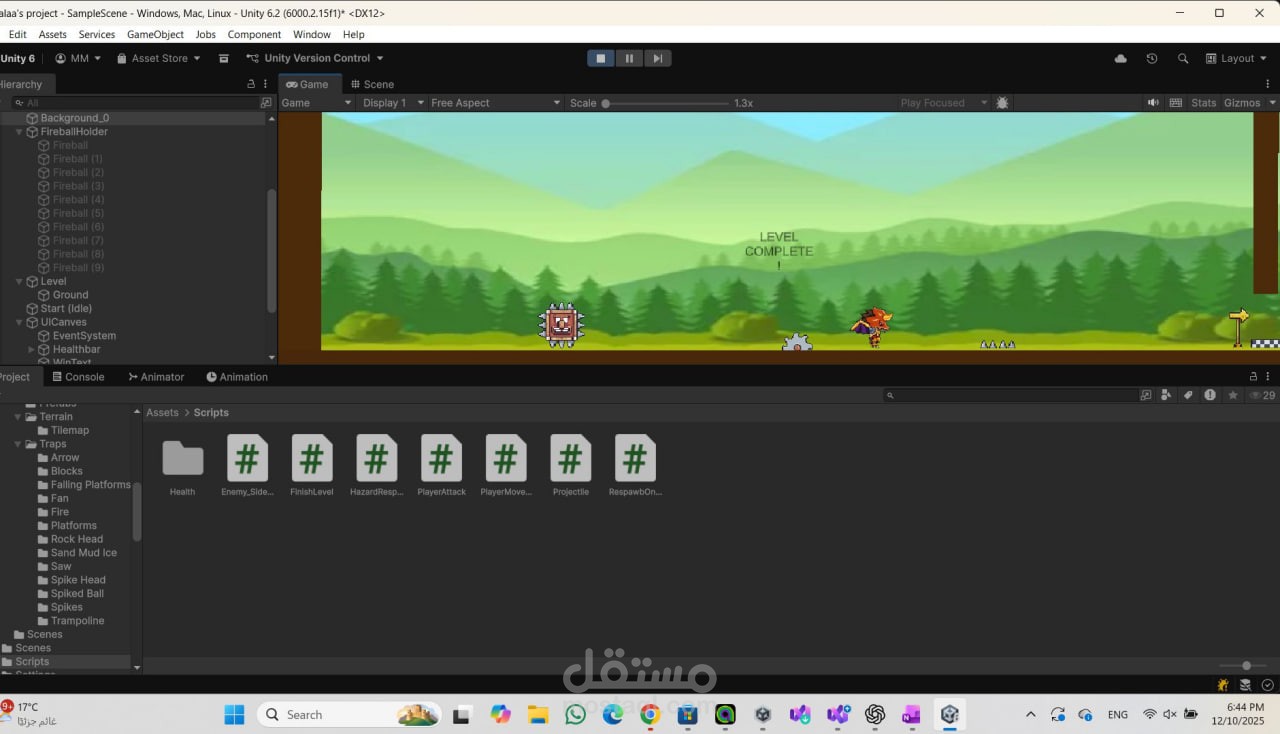Click the Pause button in the toolbar
Viewport: 1280px width, 734px height.
point(629,58)
